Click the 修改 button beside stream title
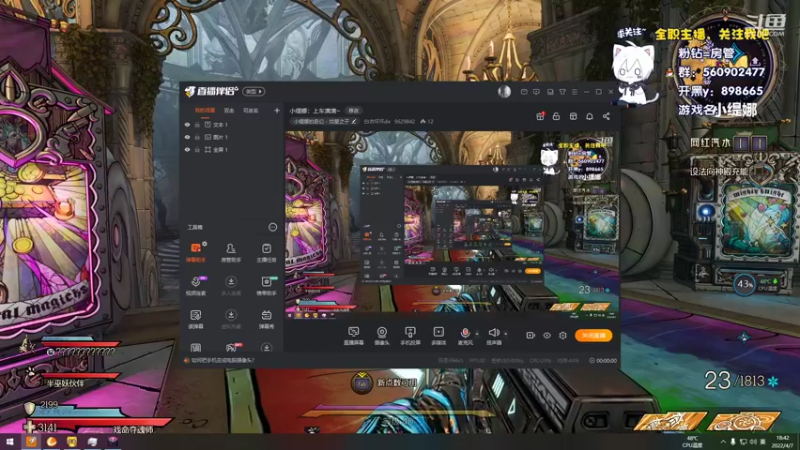 click(354, 110)
